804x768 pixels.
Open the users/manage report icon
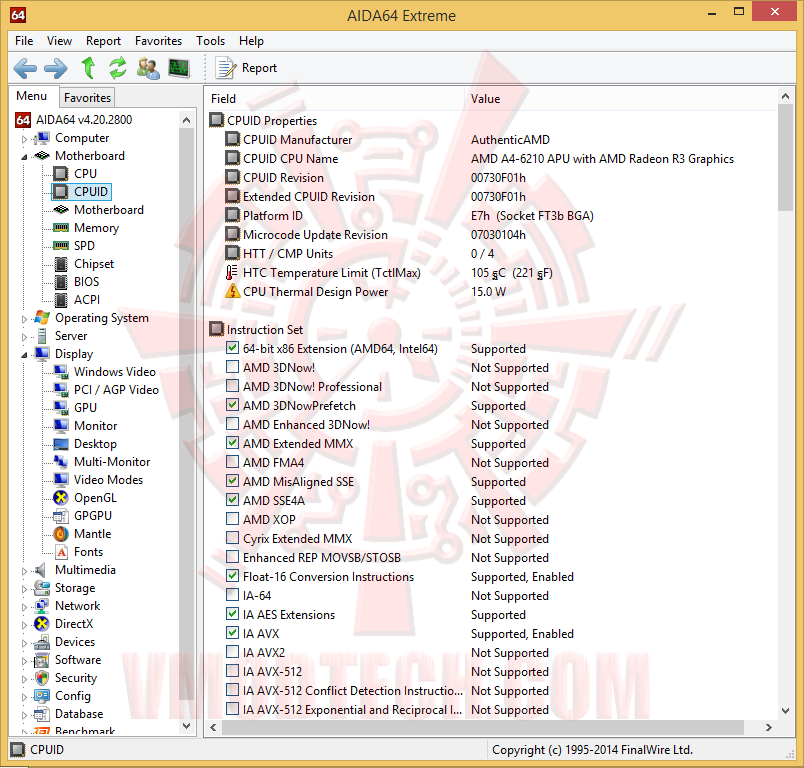click(x=148, y=68)
